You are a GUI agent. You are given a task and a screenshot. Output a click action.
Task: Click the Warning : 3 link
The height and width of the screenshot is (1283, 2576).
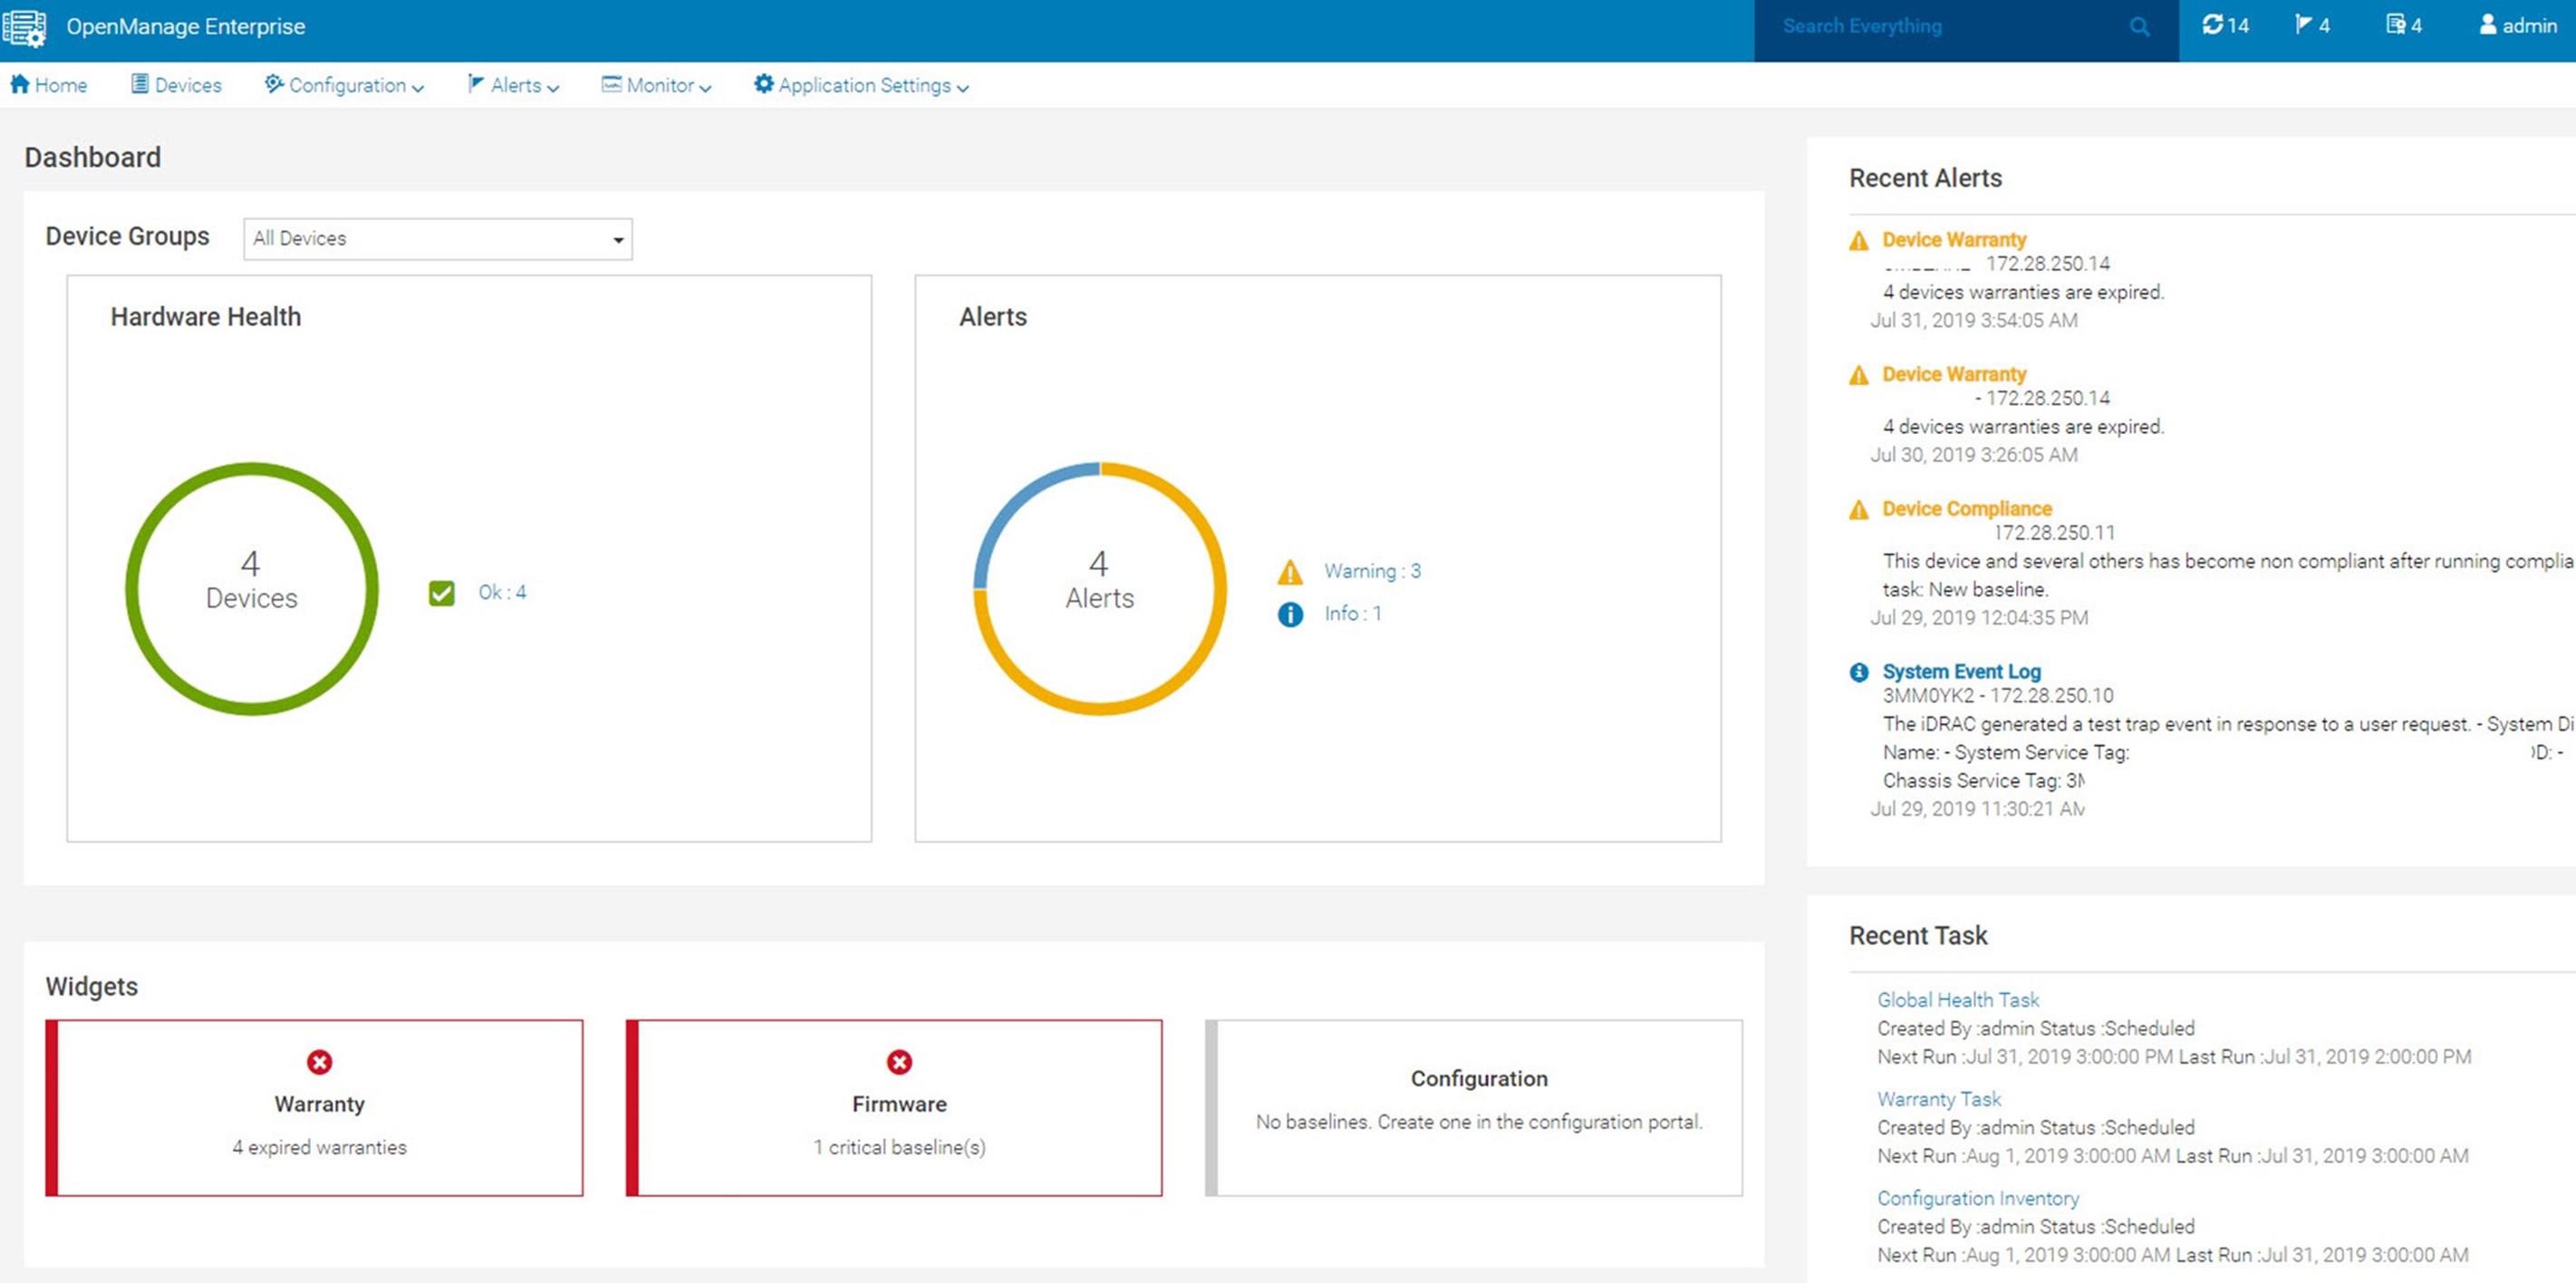click(1372, 571)
